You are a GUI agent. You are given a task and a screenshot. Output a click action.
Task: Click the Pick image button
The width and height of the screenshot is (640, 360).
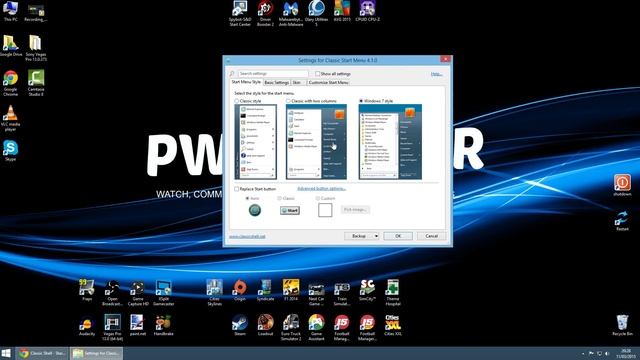tap(356, 209)
